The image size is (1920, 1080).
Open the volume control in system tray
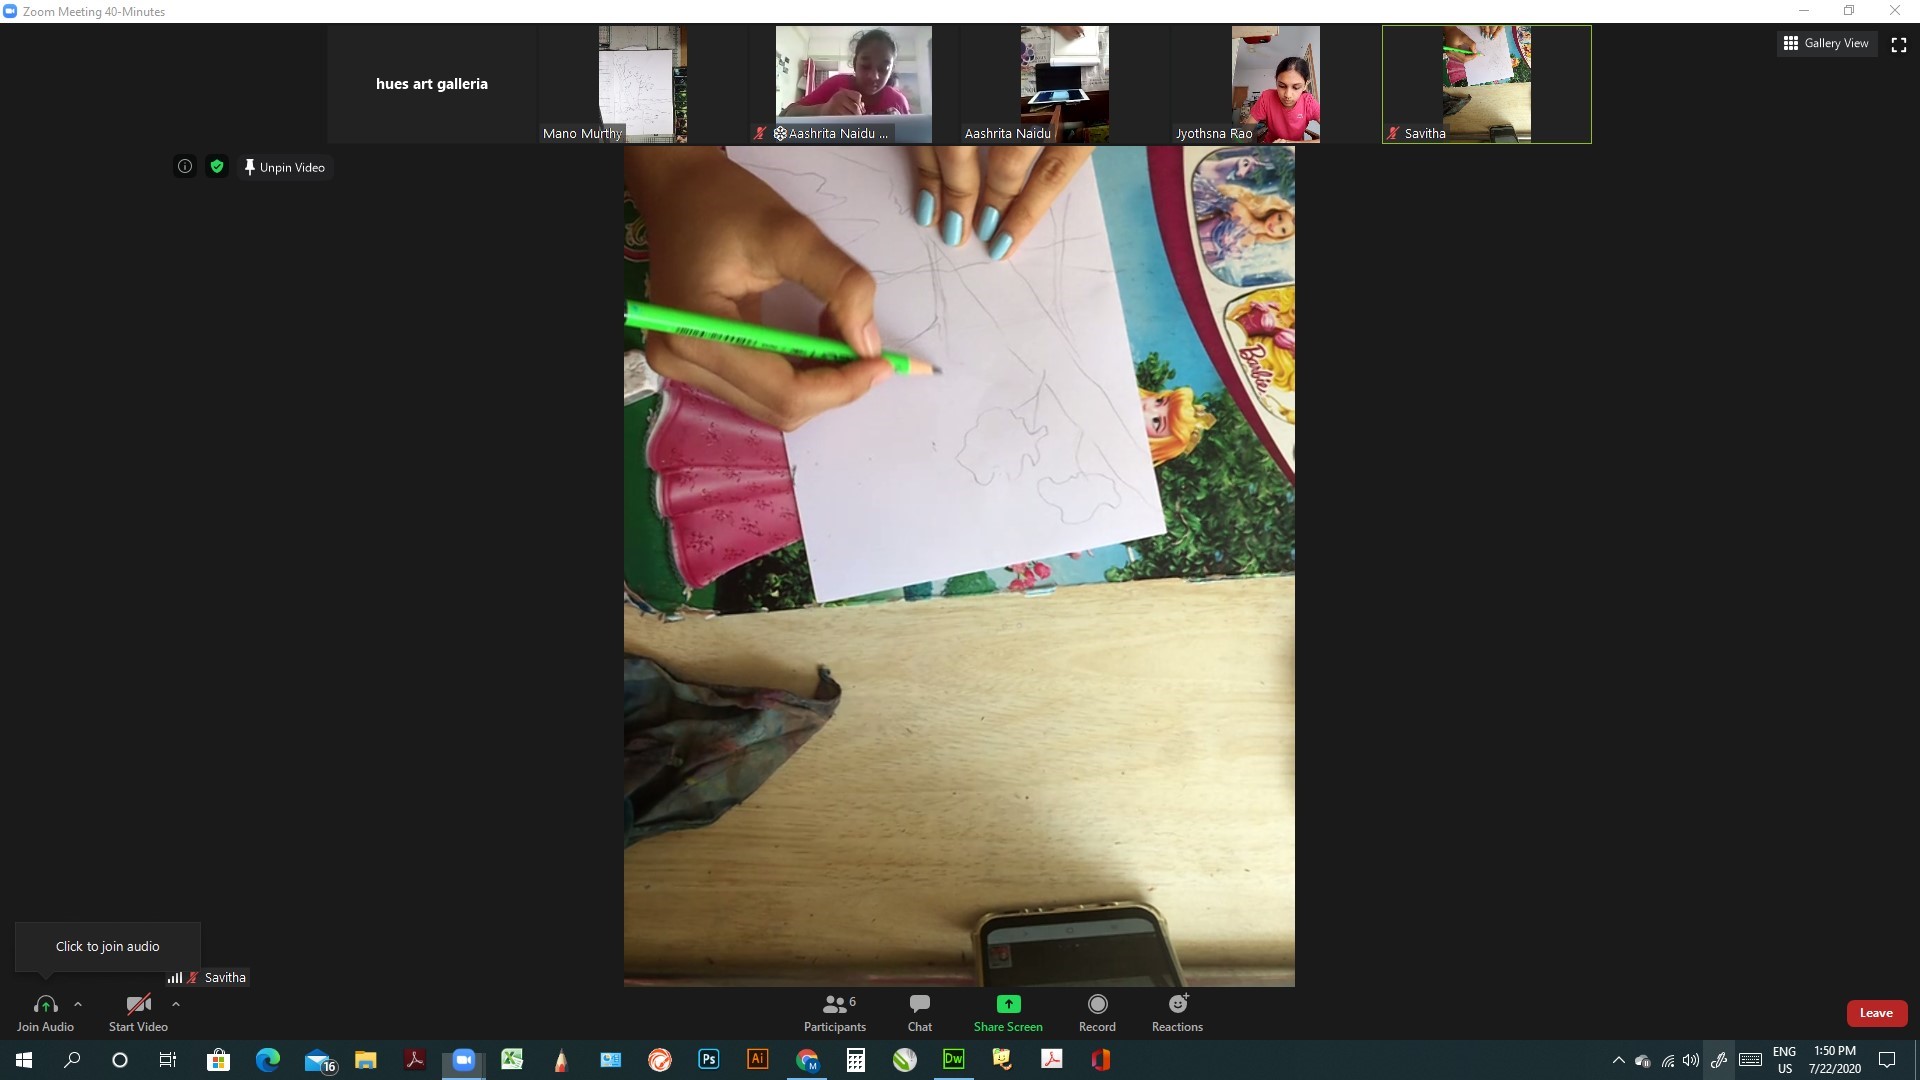tap(1691, 1060)
